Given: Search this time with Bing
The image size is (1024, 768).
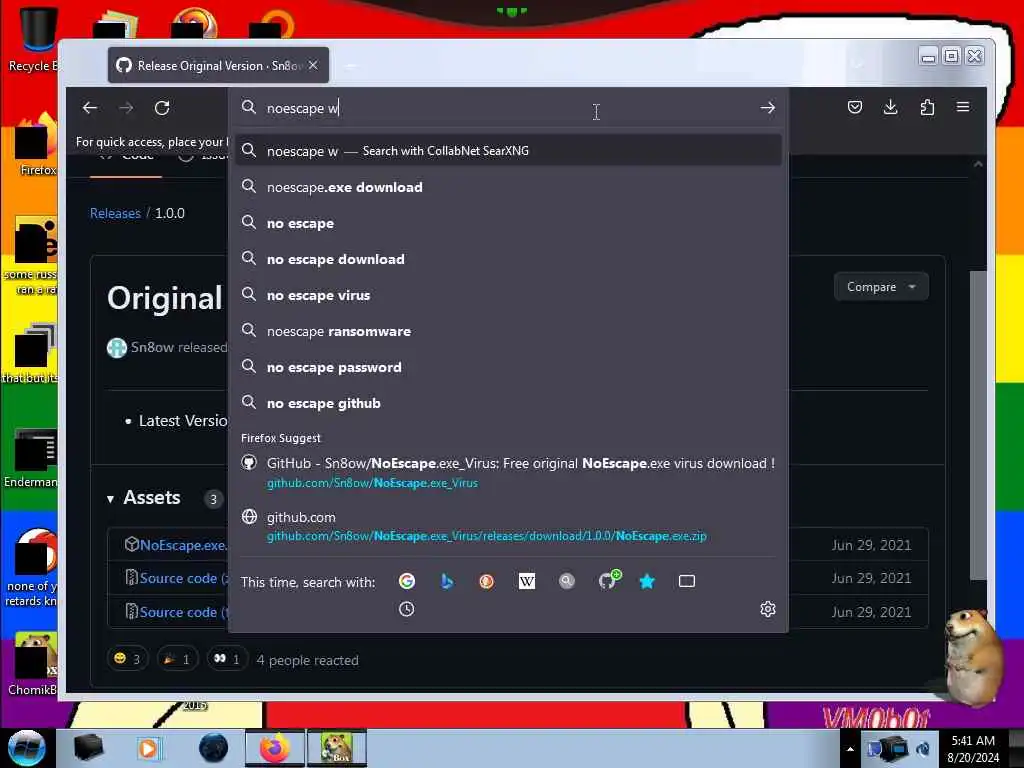Looking at the screenshot, I should click(447, 581).
